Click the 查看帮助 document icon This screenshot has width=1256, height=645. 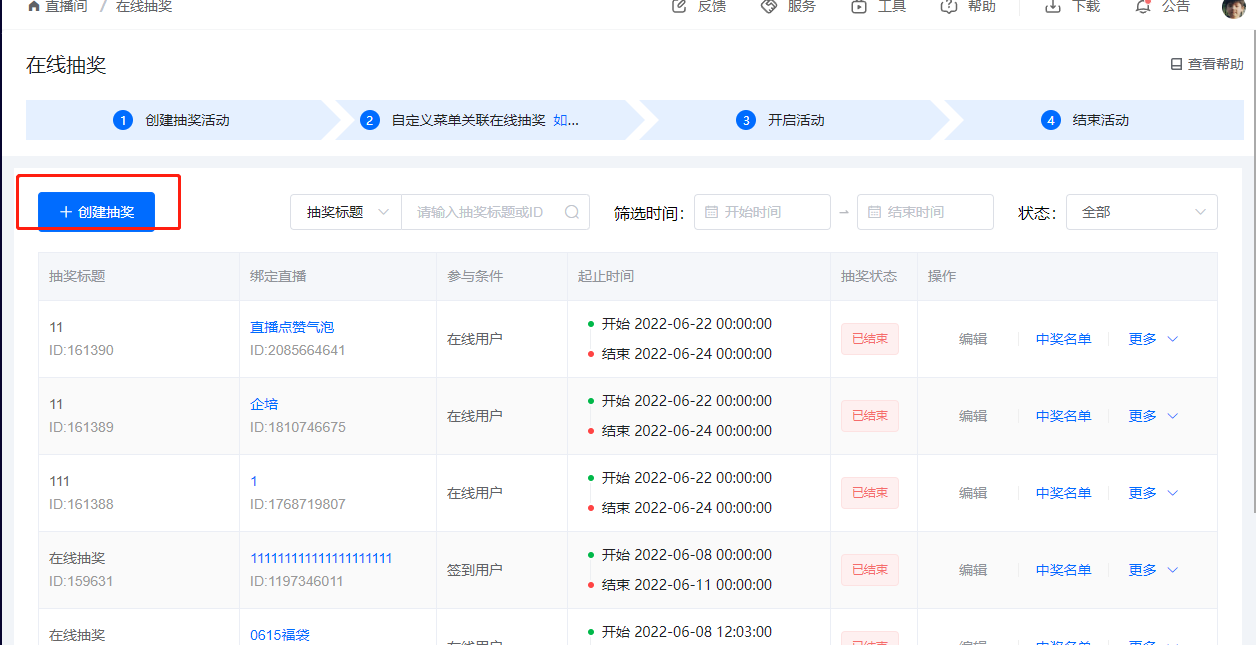point(1176,64)
